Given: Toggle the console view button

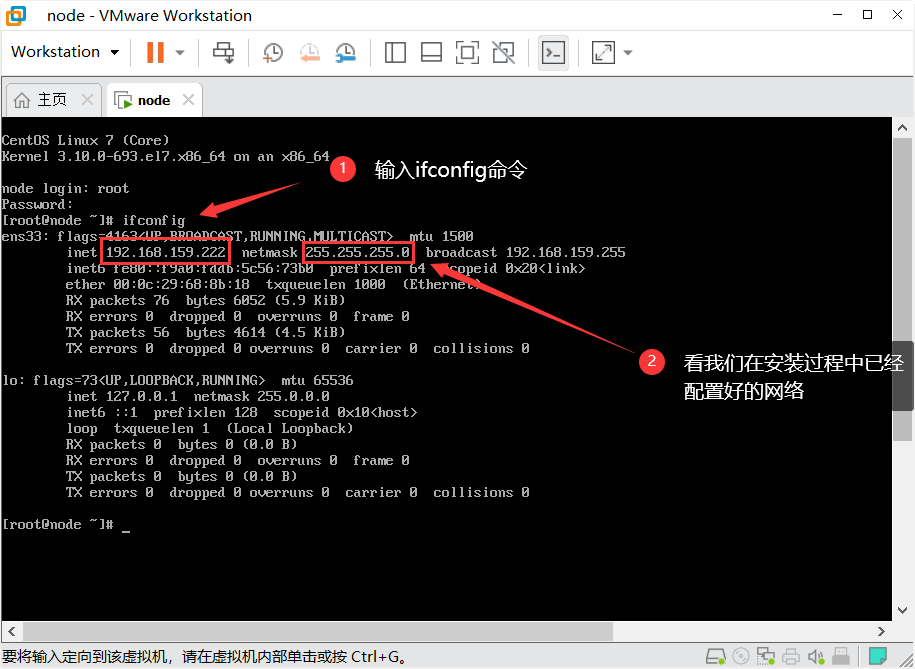Looking at the screenshot, I should pos(553,53).
